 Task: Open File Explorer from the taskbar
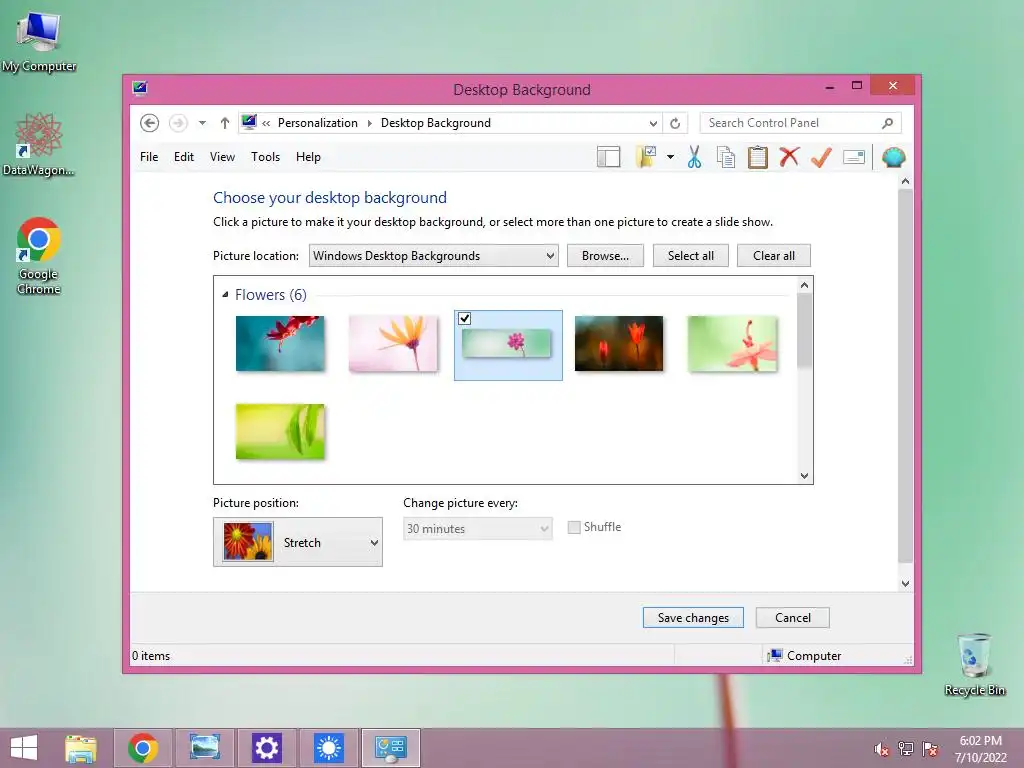[81, 748]
